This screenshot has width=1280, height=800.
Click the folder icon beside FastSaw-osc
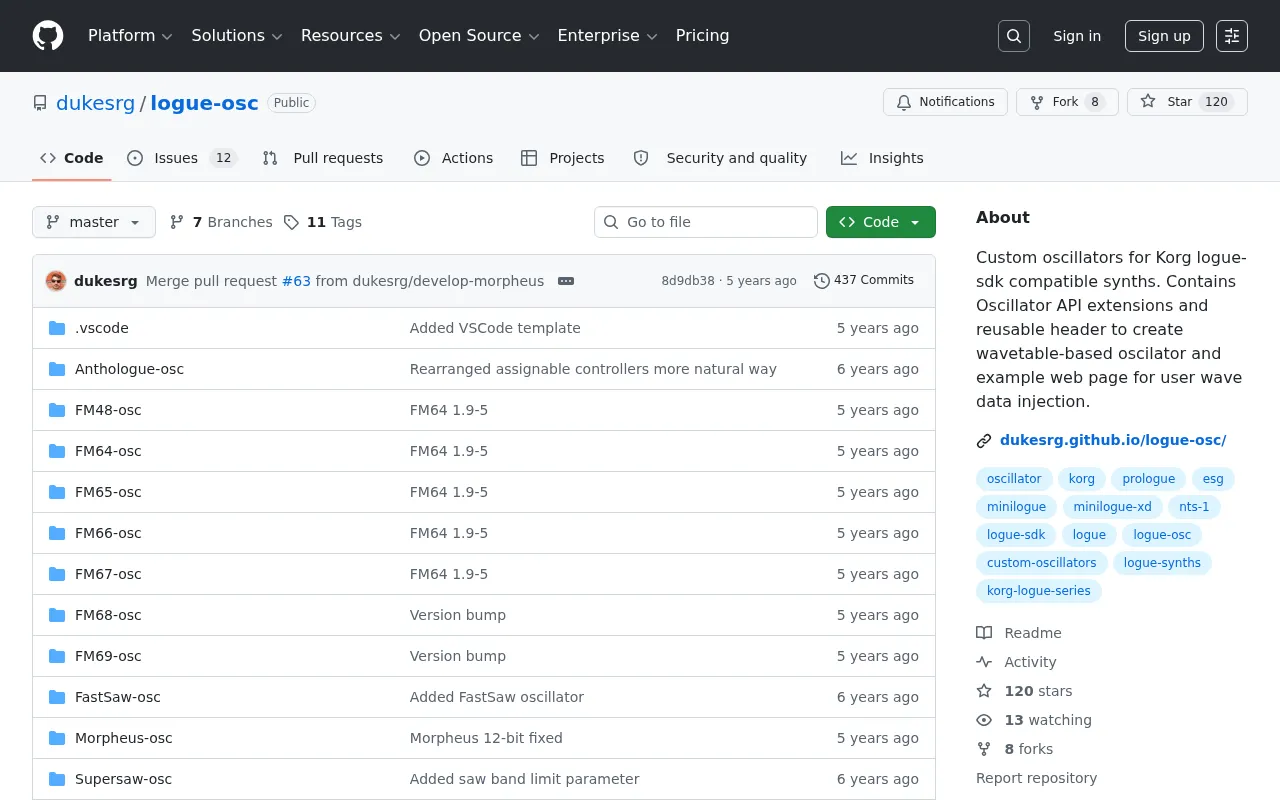tap(57, 697)
